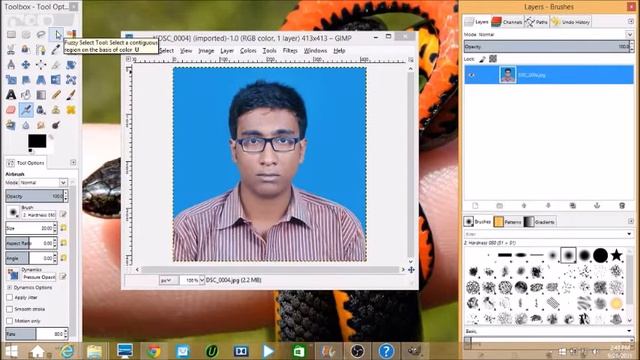Screen dimensions: 640x360
Task: Open the Select menu
Action: click(x=167, y=51)
